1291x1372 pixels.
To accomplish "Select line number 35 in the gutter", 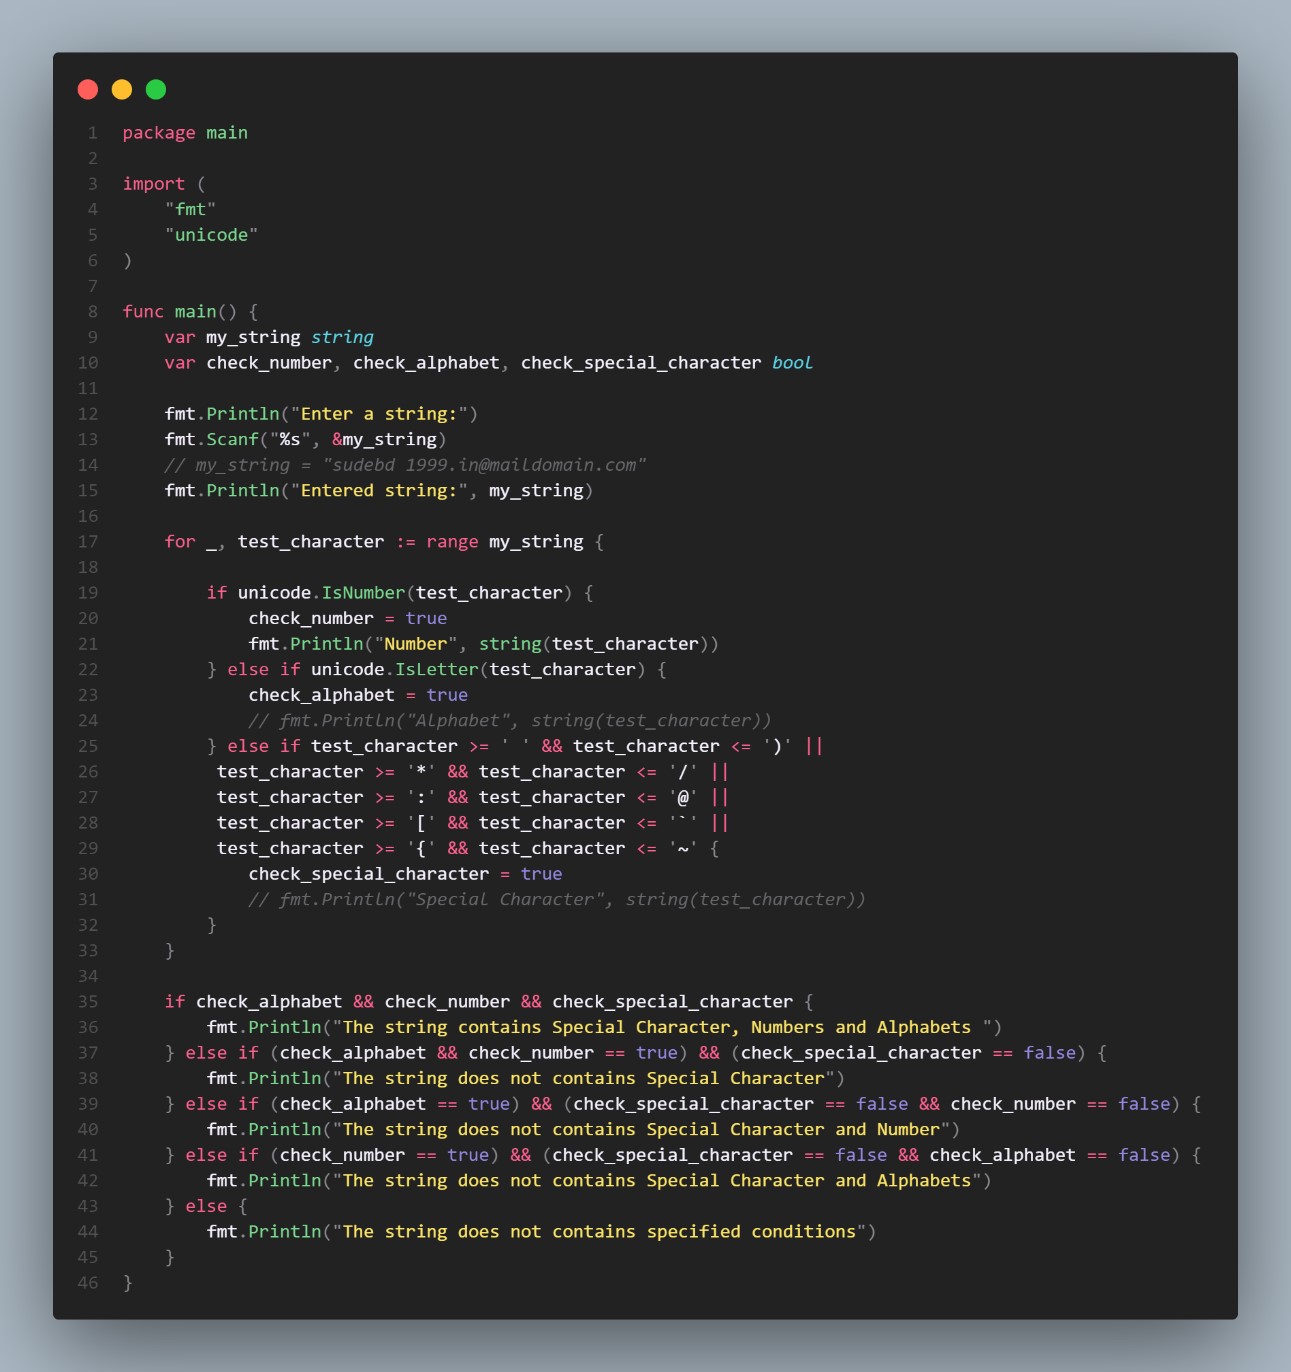I will coord(87,1001).
